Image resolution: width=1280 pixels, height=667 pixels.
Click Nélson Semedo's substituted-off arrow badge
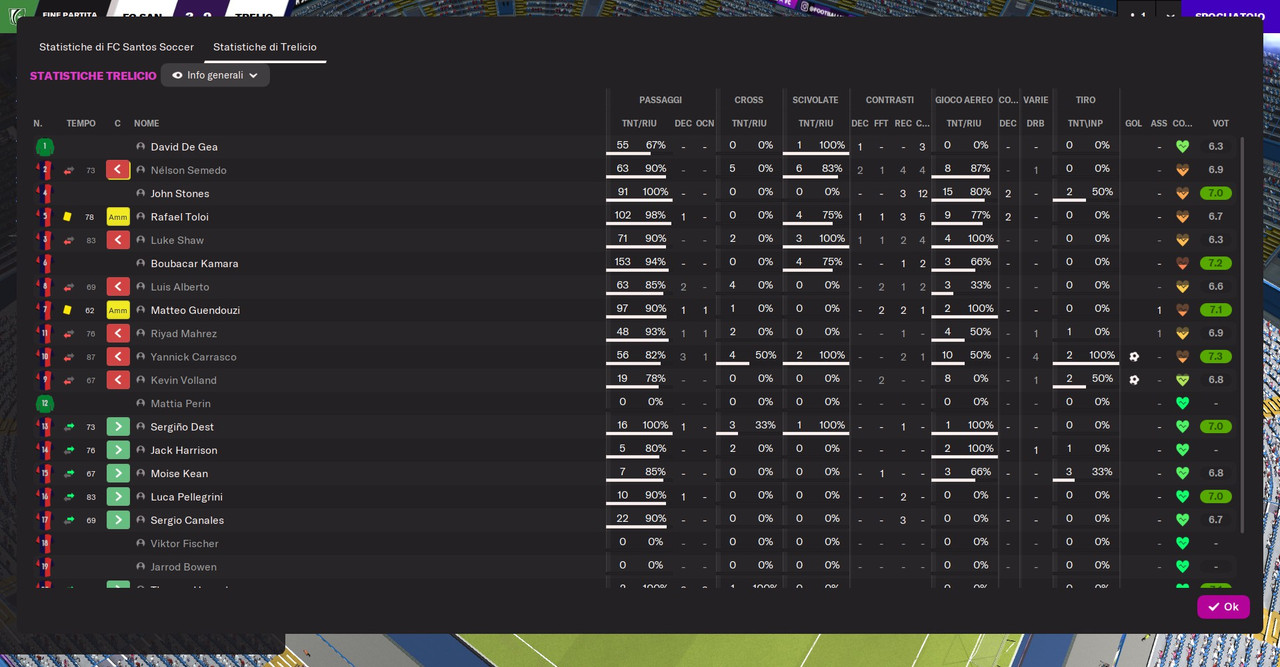click(x=118, y=170)
